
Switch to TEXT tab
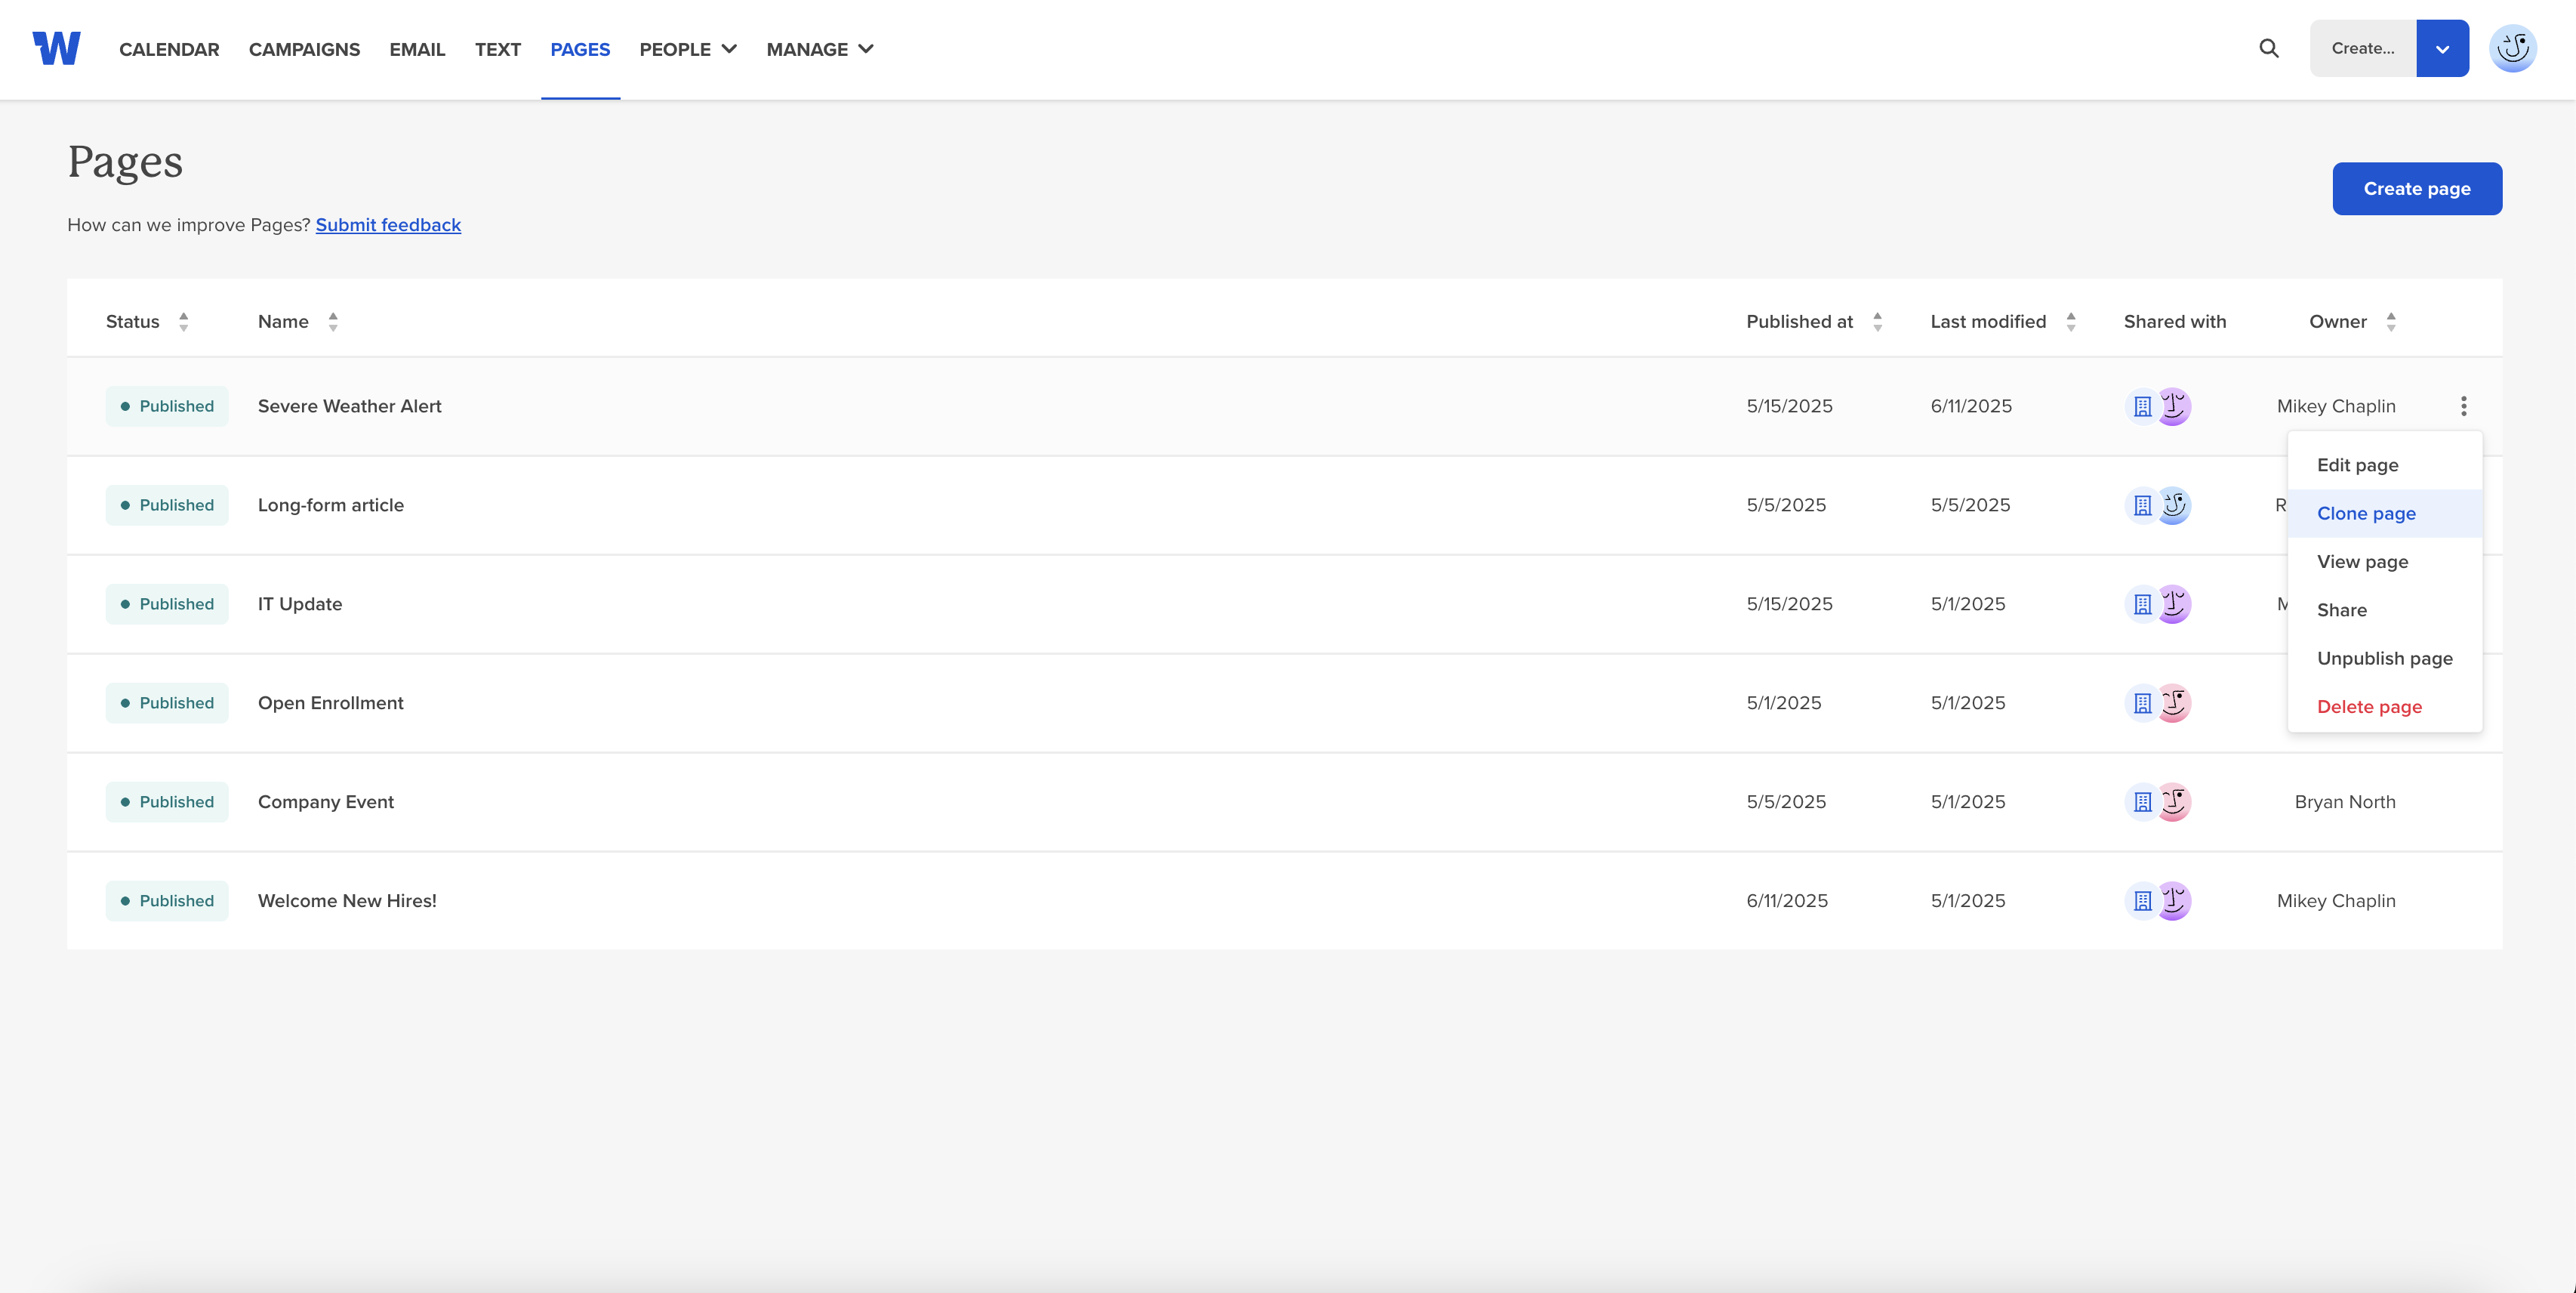[498, 49]
